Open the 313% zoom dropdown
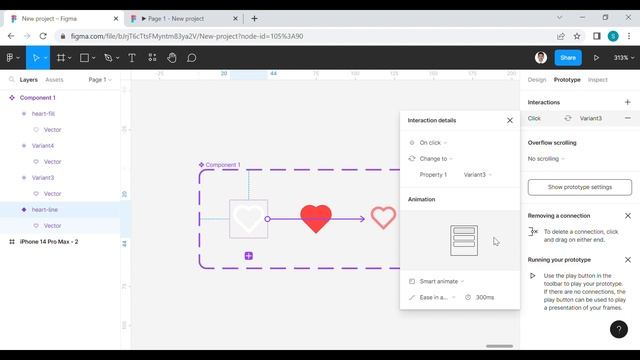640x360 pixels. [x=624, y=58]
